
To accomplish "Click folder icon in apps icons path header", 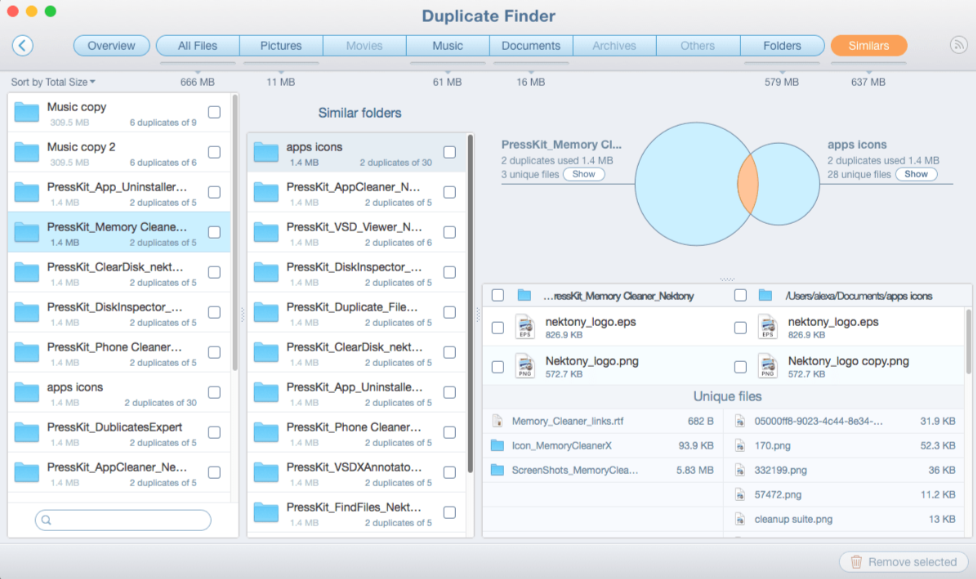I will click(765, 295).
